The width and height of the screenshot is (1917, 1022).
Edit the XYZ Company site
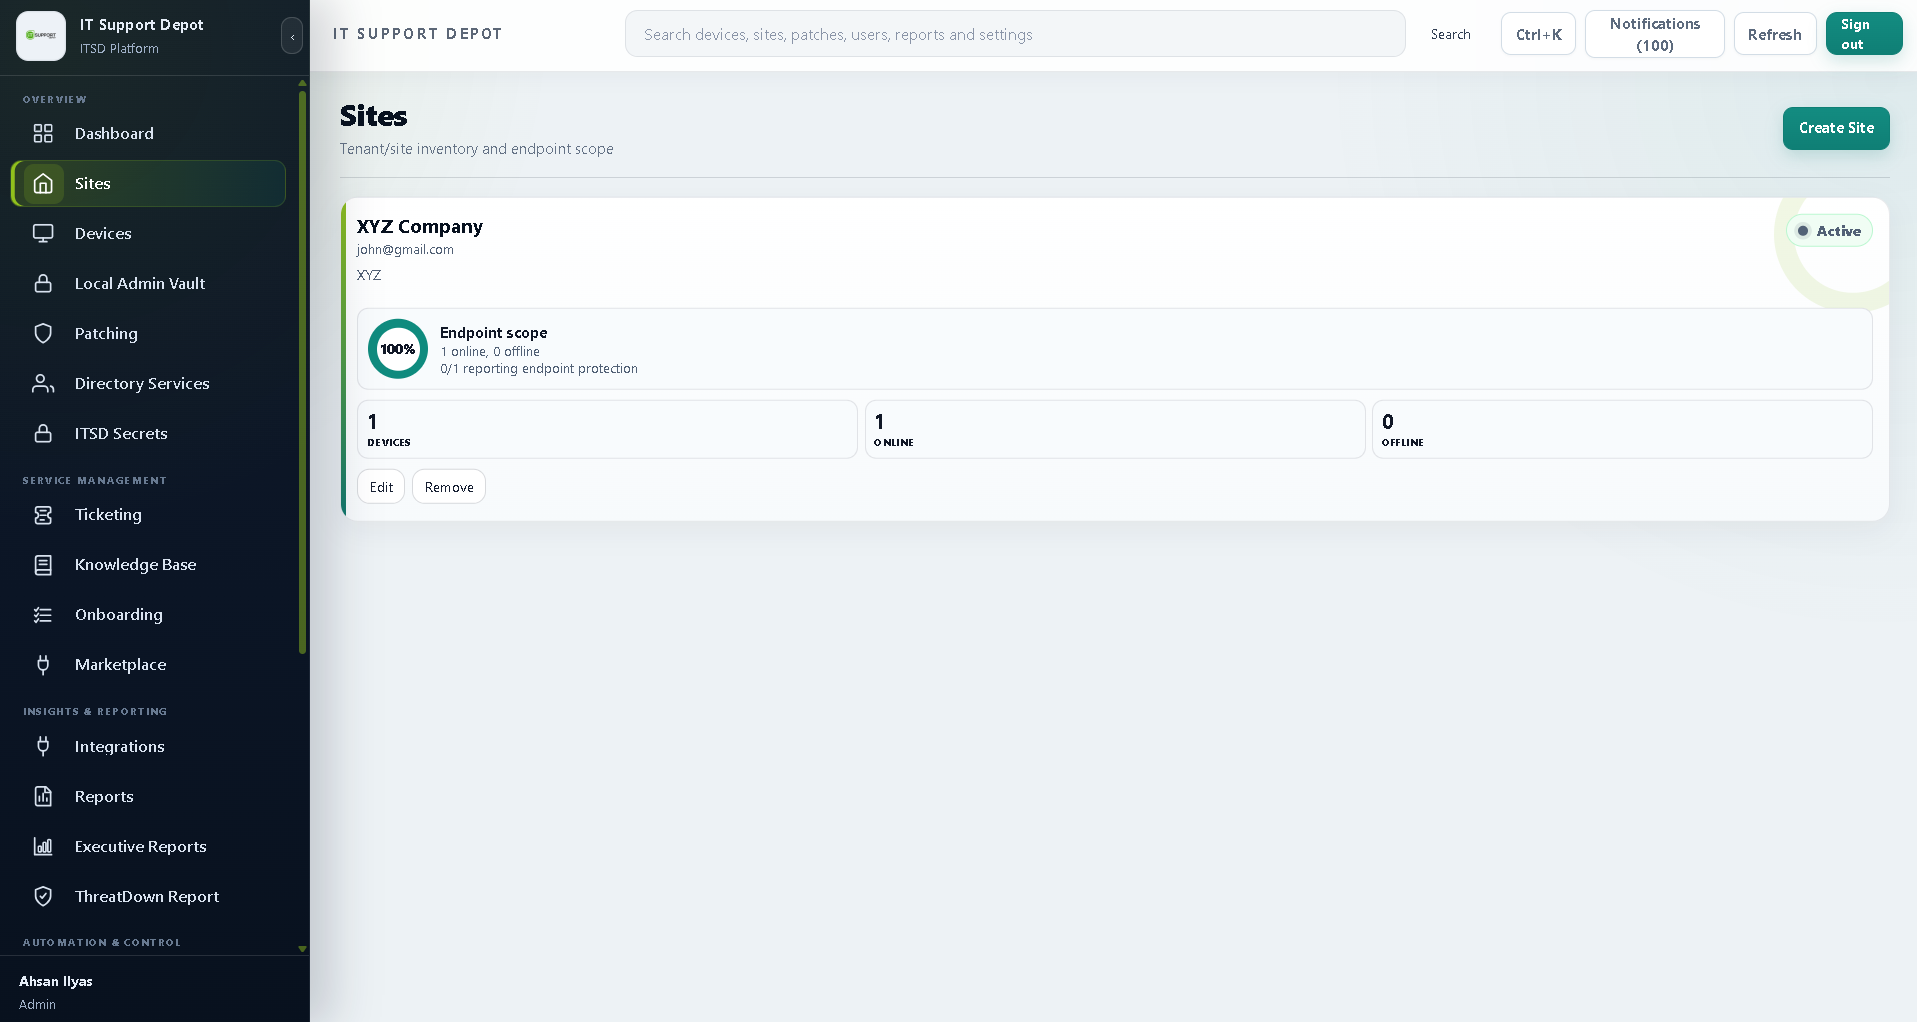(381, 487)
